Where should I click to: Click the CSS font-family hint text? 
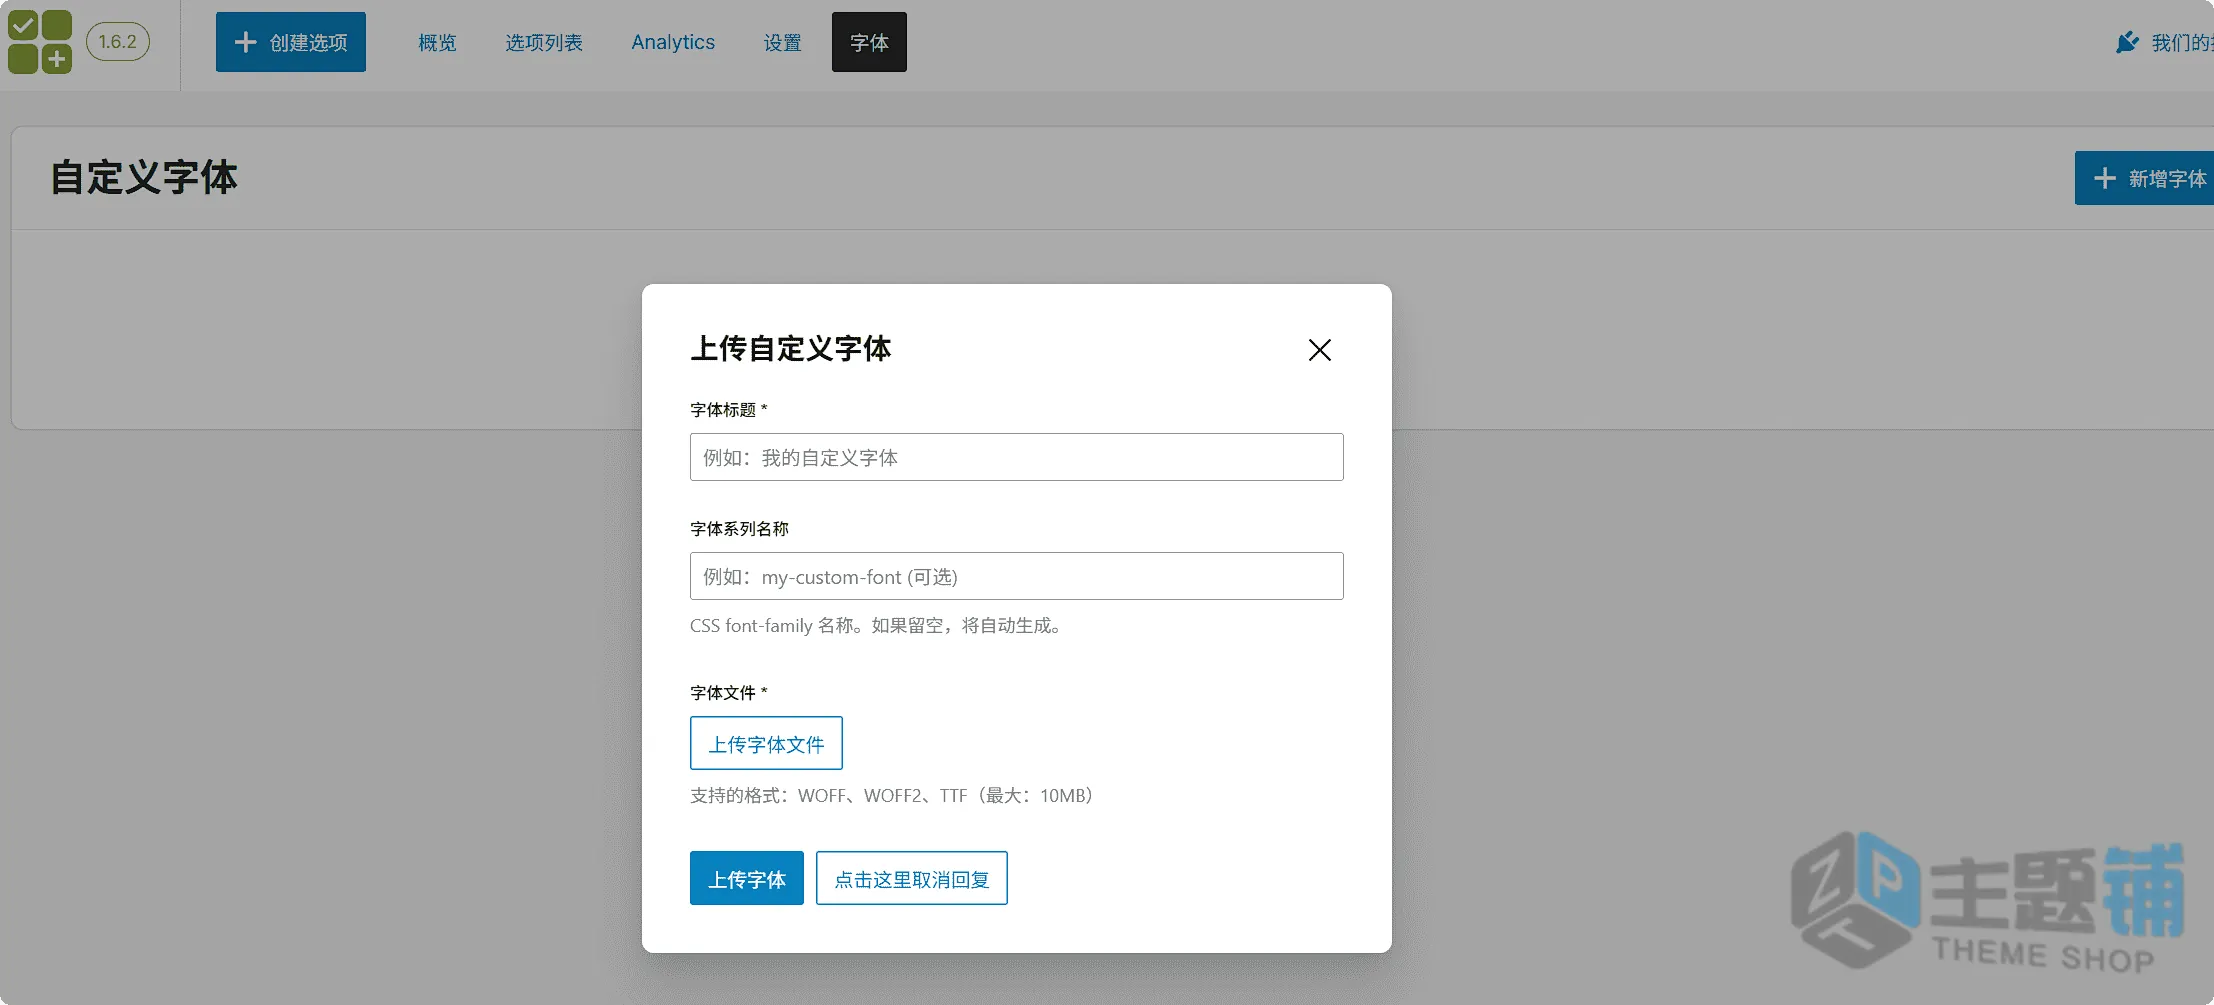878,626
